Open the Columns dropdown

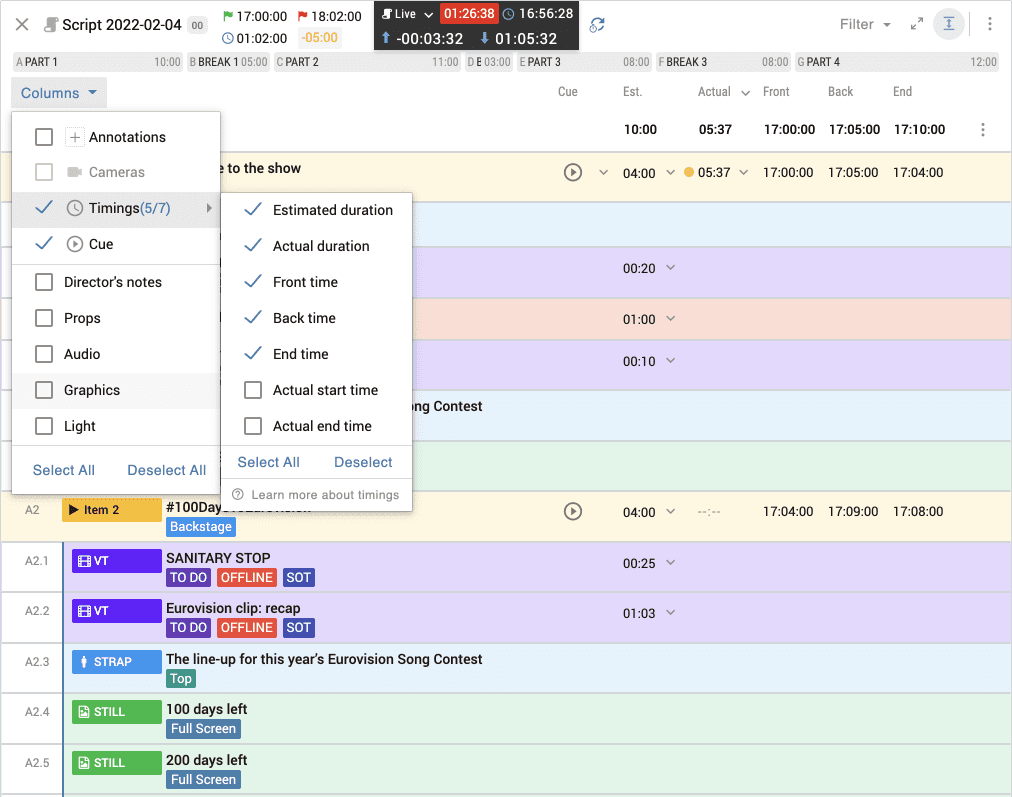tap(59, 93)
